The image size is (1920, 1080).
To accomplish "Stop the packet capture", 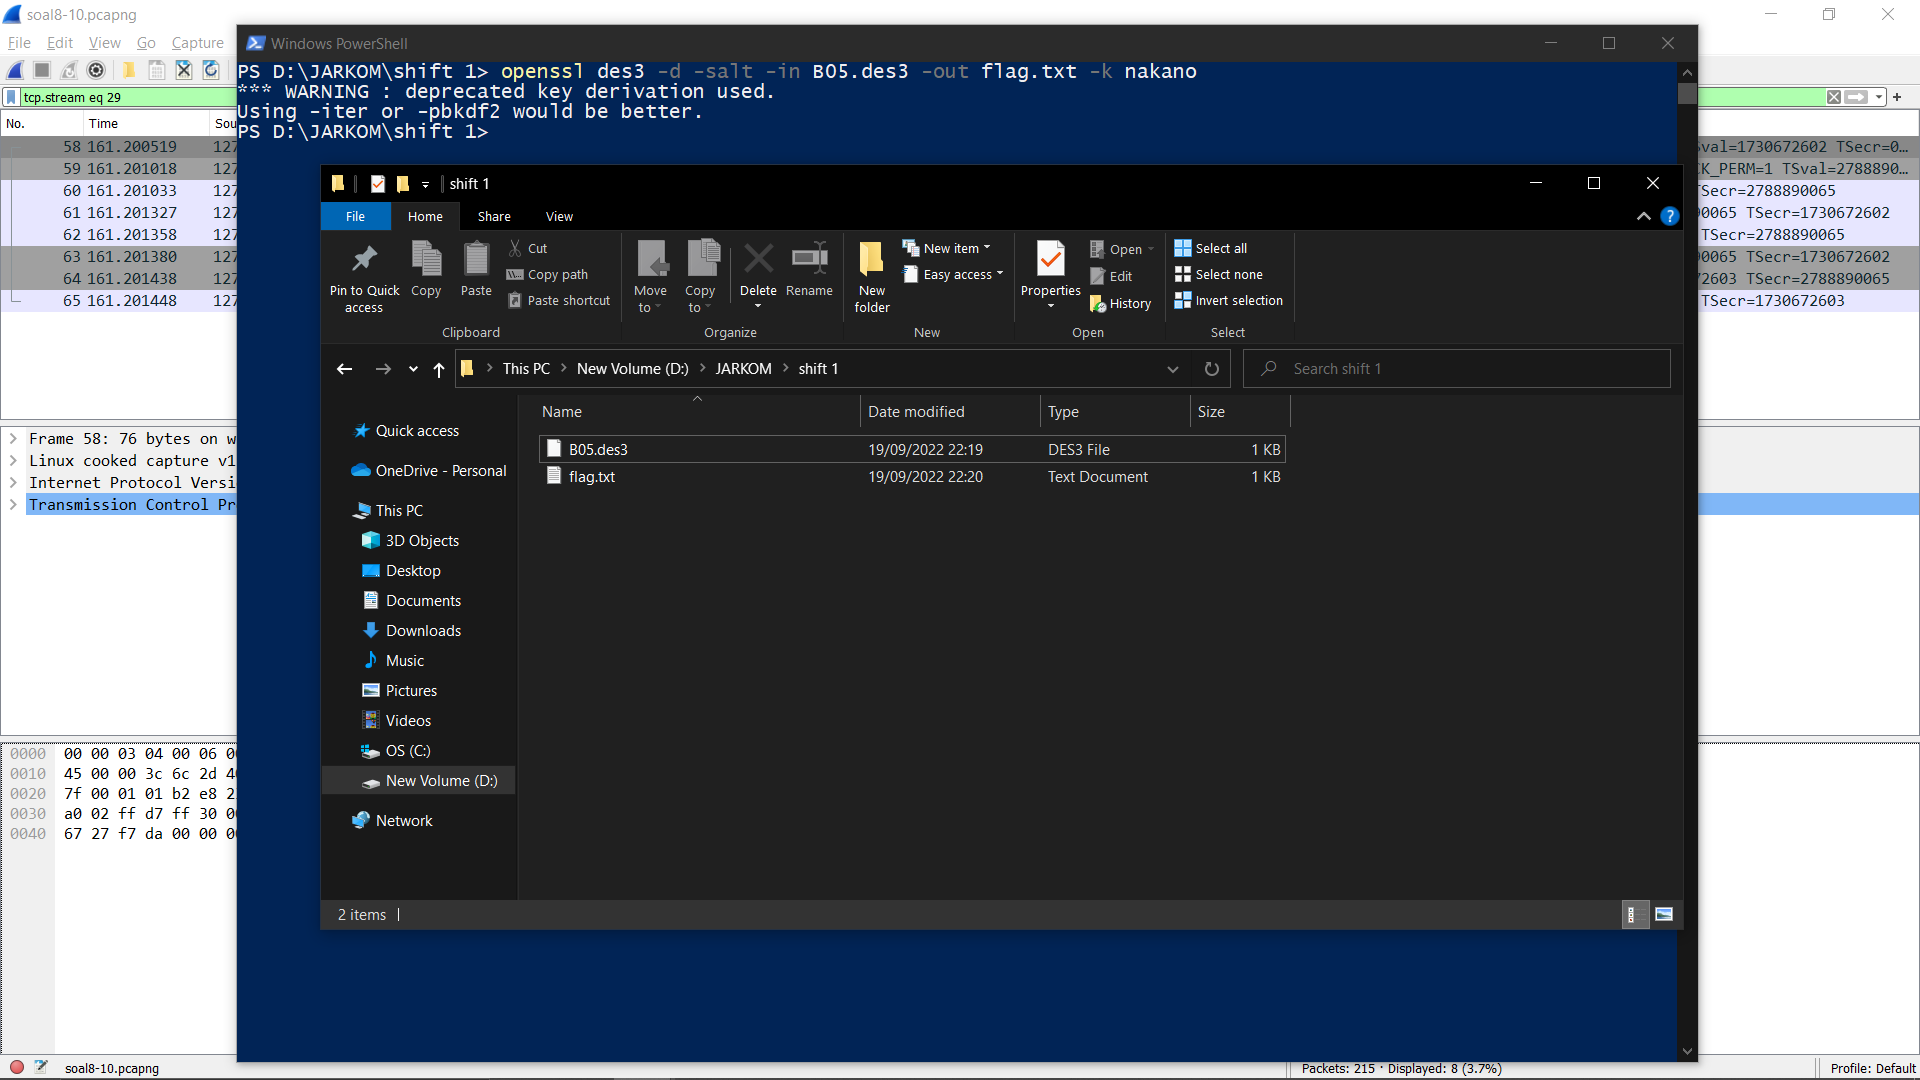I will pyautogui.click(x=41, y=70).
